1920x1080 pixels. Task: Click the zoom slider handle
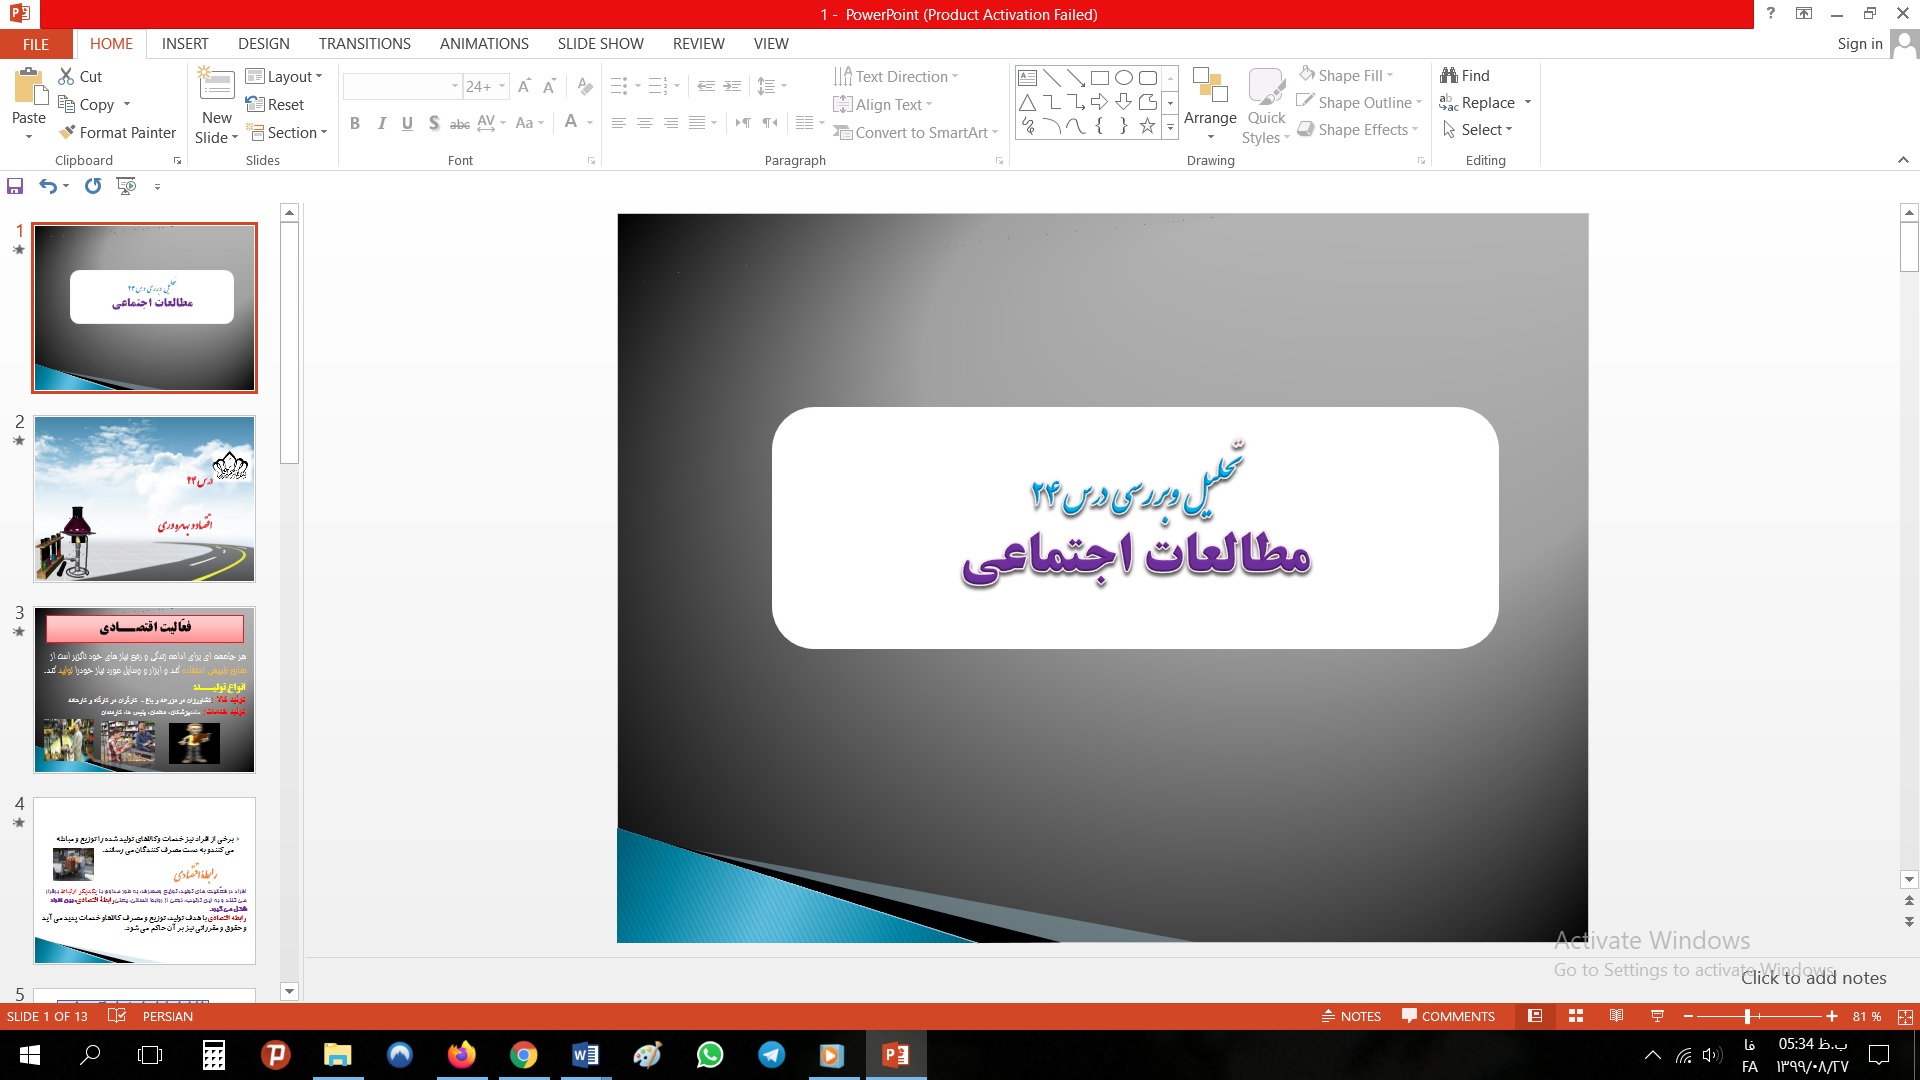(x=1747, y=1016)
